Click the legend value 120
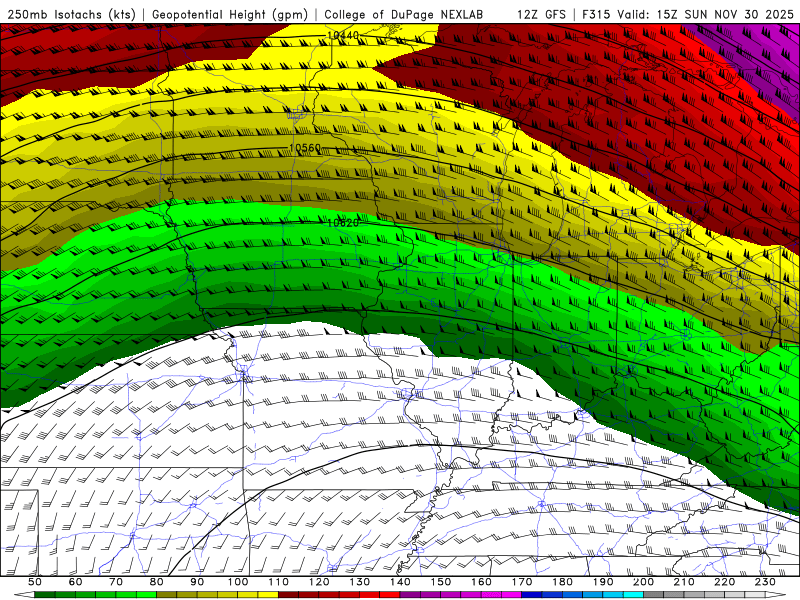The width and height of the screenshot is (800, 600). click(x=319, y=582)
